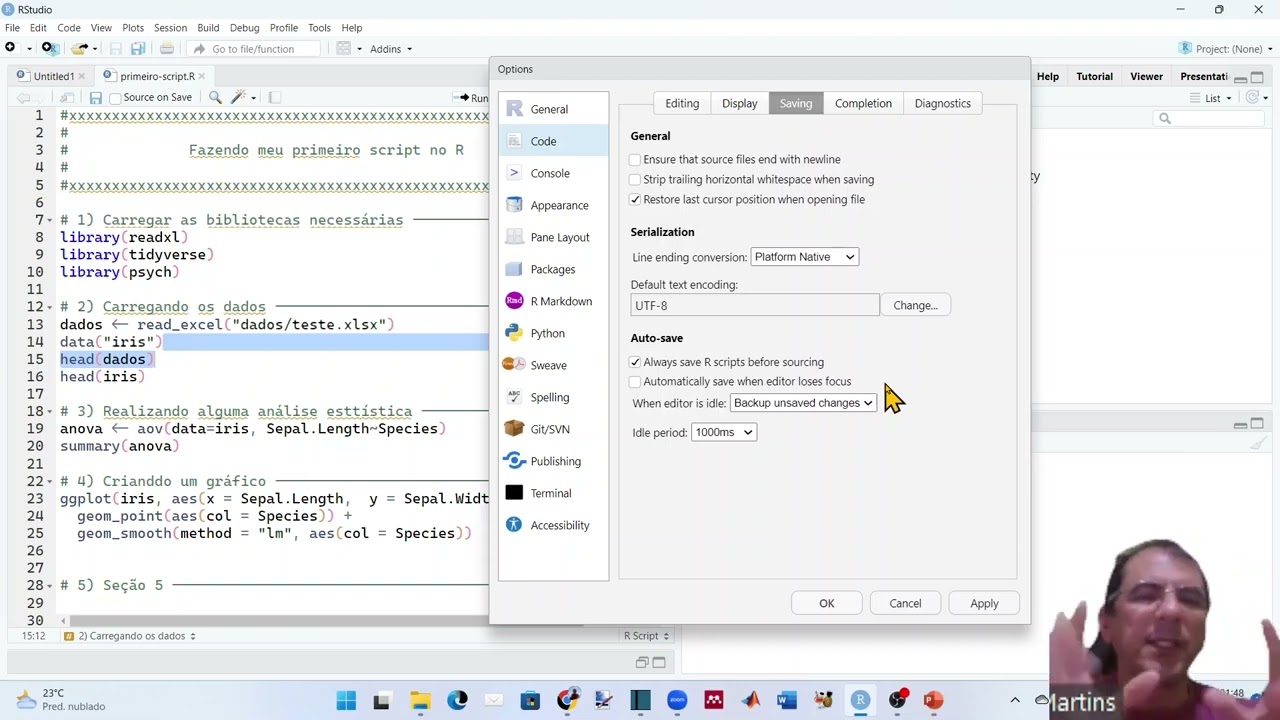Open the Git/SVN options category

pyautogui.click(x=553, y=429)
